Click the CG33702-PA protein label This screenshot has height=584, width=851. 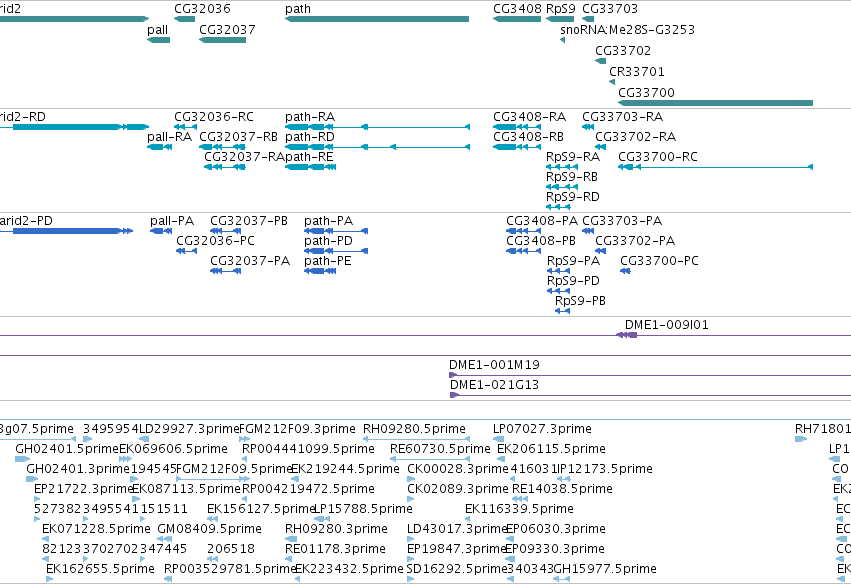click(x=635, y=240)
